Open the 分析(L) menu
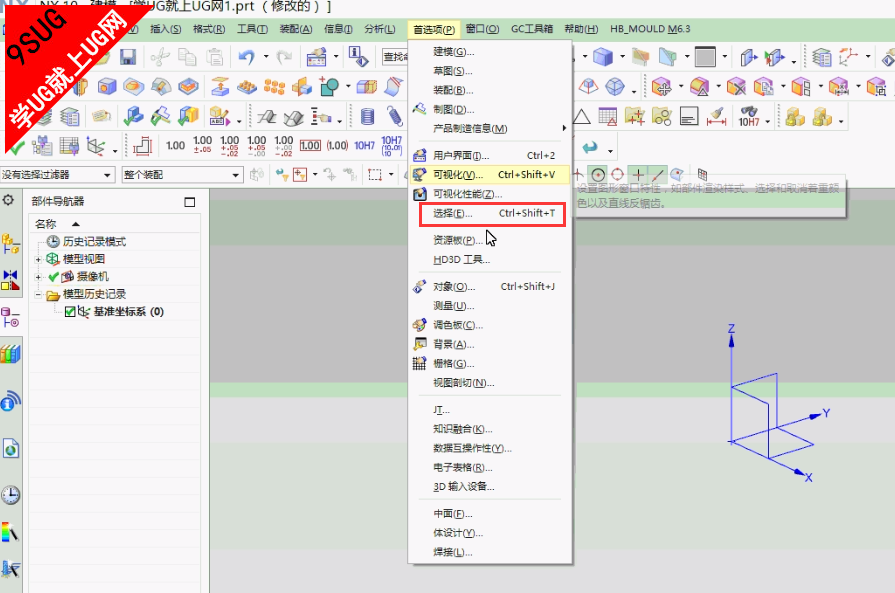This screenshot has height=593, width=895. (380, 29)
